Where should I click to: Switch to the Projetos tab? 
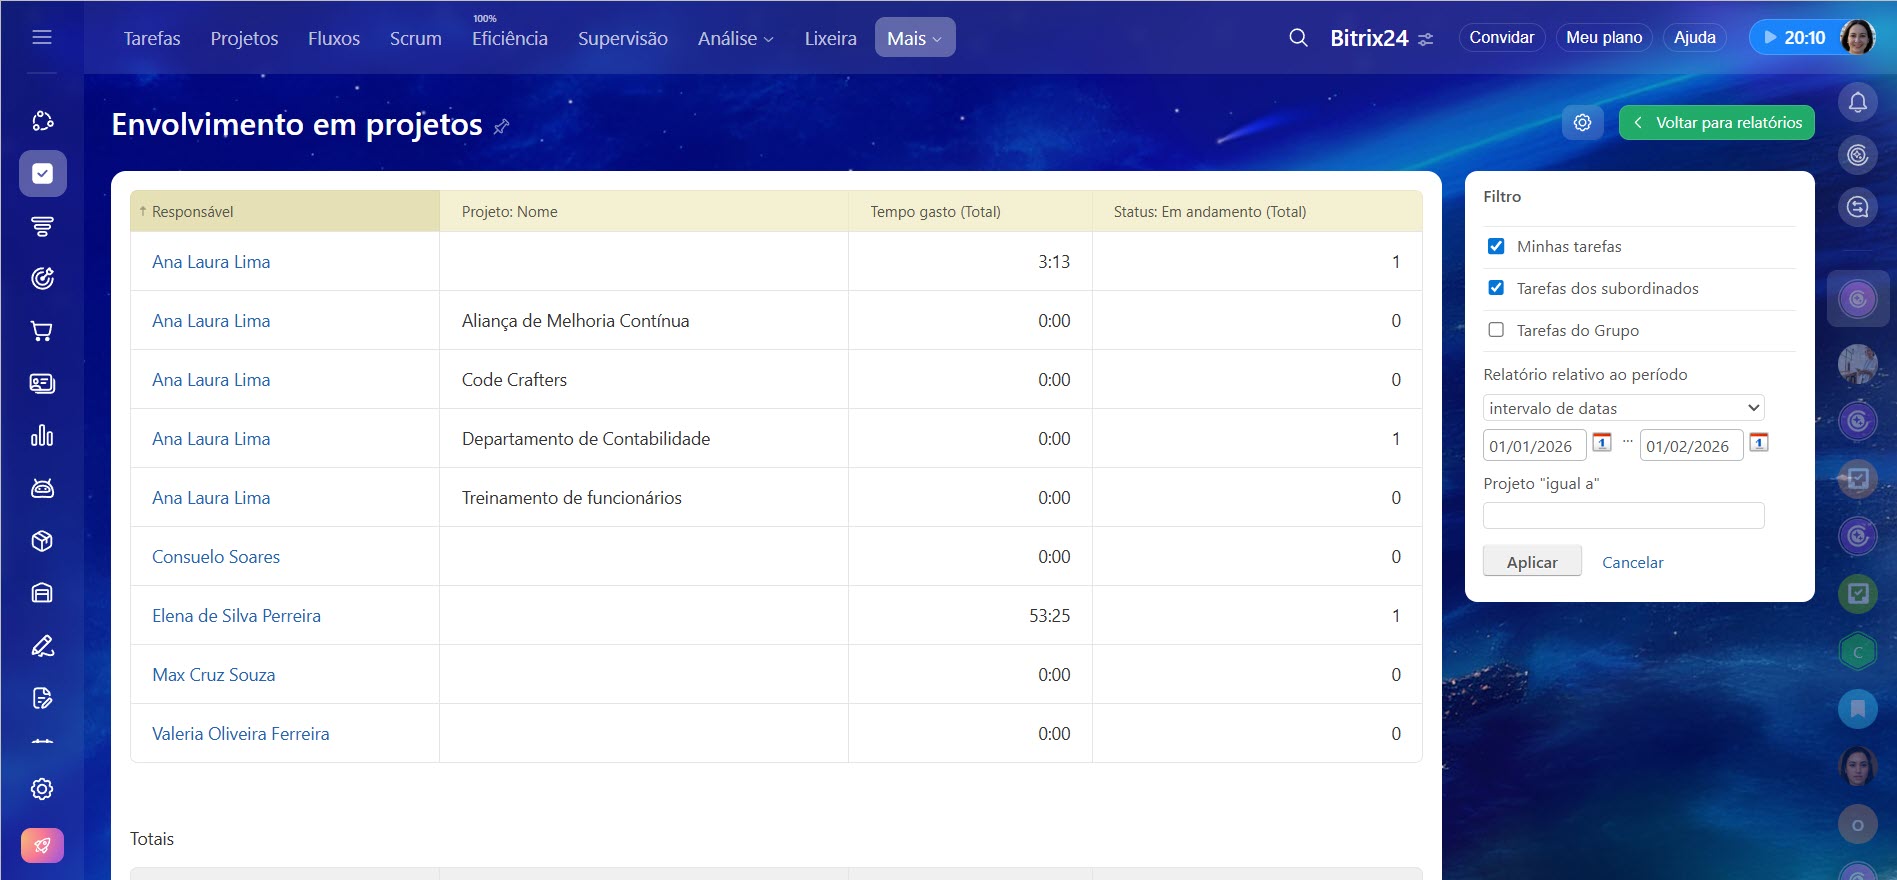point(244,38)
